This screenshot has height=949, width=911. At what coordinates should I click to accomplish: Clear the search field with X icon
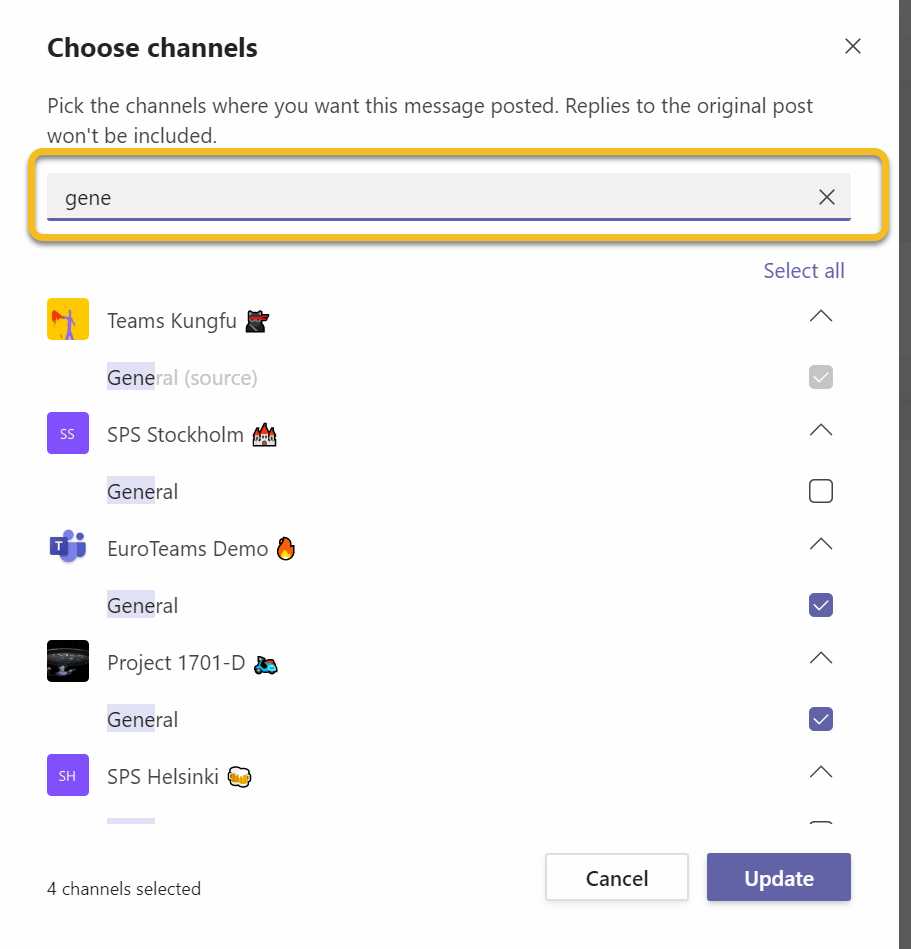(x=827, y=197)
